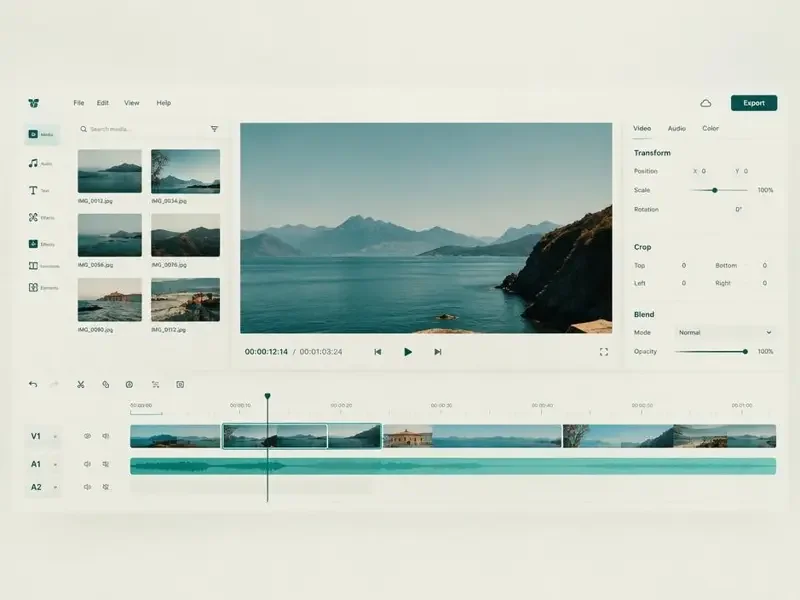This screenshot has width=800, height=600.
Task: Switch to the Color tab
Action: [710, 129]
